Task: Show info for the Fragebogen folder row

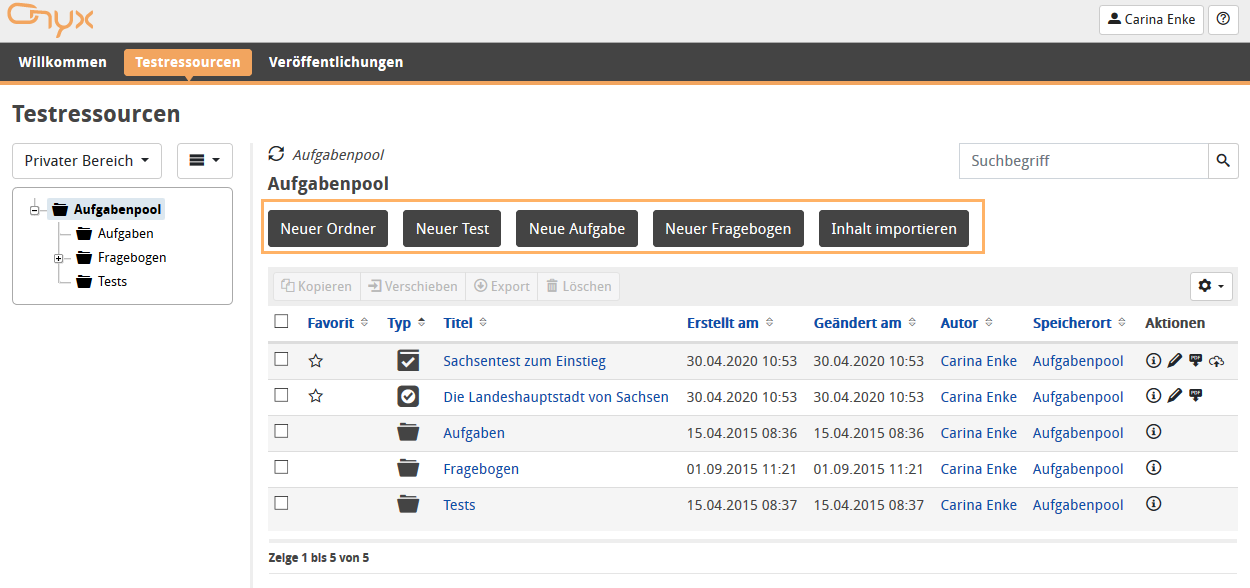Action: point(1153,469)
